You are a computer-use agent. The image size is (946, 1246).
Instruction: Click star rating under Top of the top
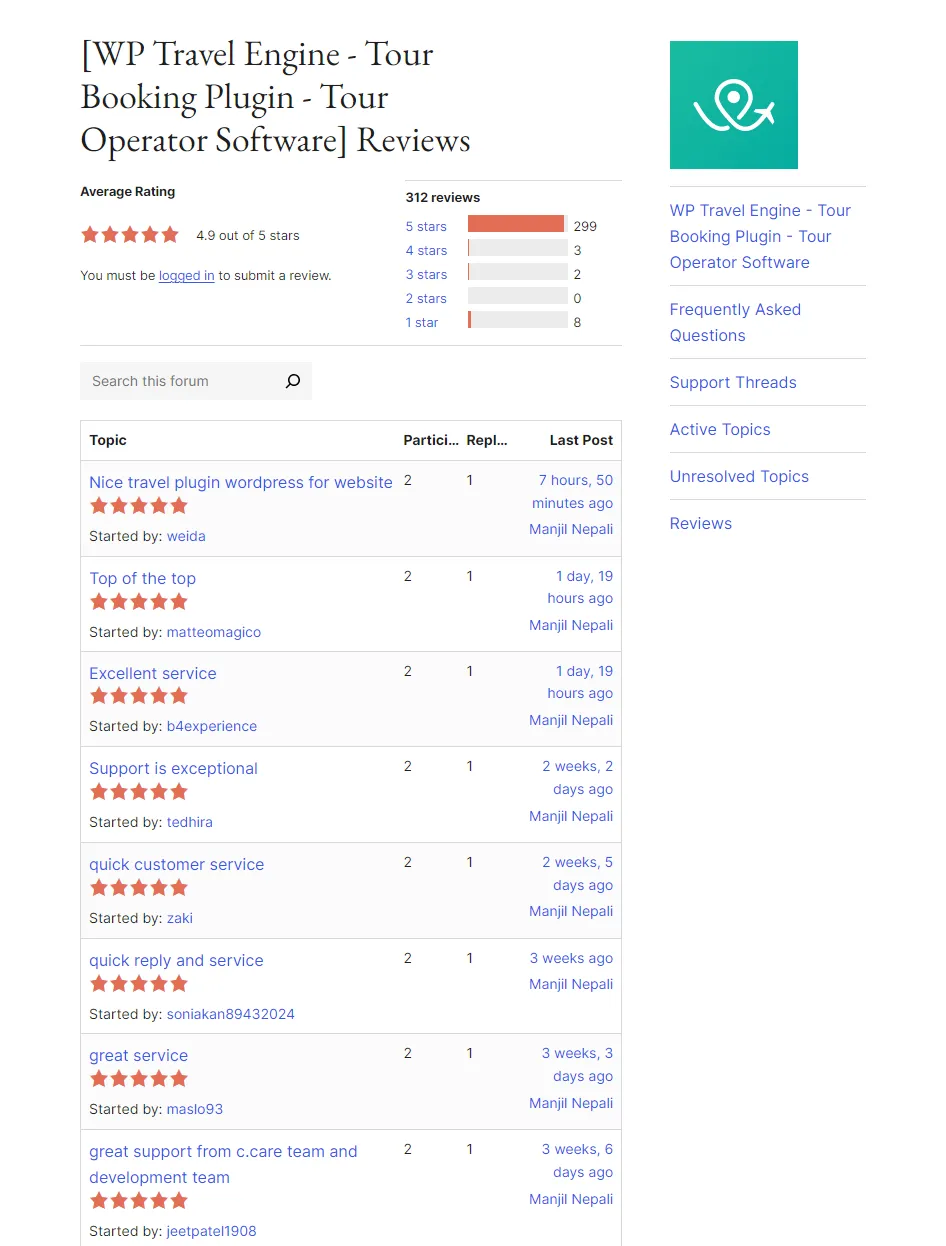(139, 602)
